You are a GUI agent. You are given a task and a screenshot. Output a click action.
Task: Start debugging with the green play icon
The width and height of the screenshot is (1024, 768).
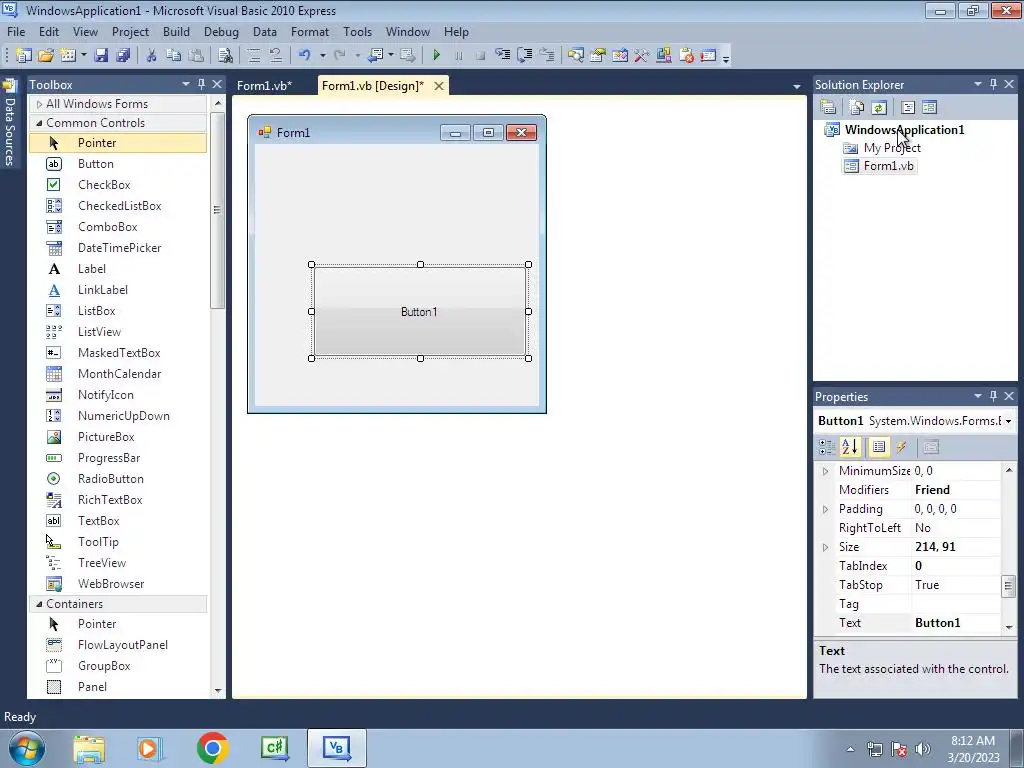coord(437,56)
